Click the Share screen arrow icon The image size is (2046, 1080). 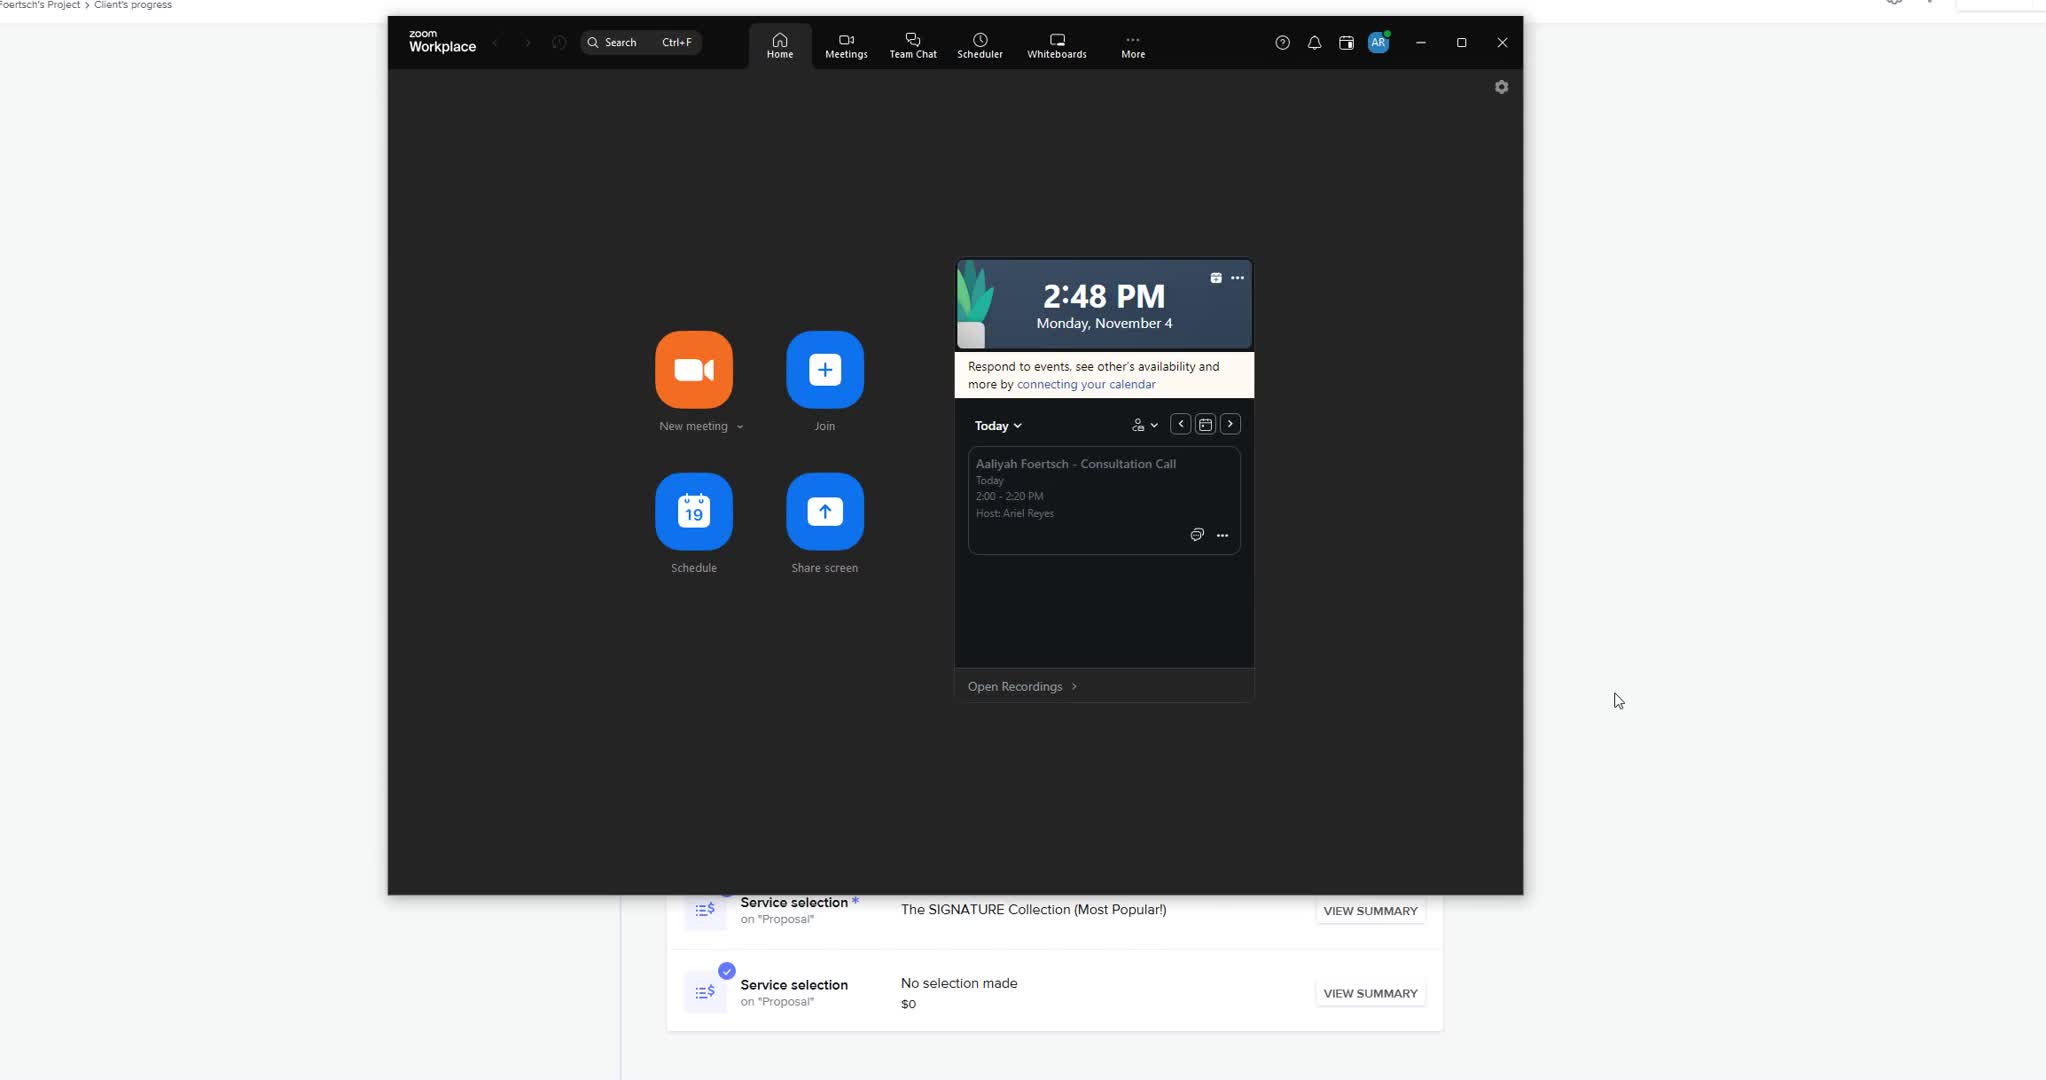tap(824, 511)
